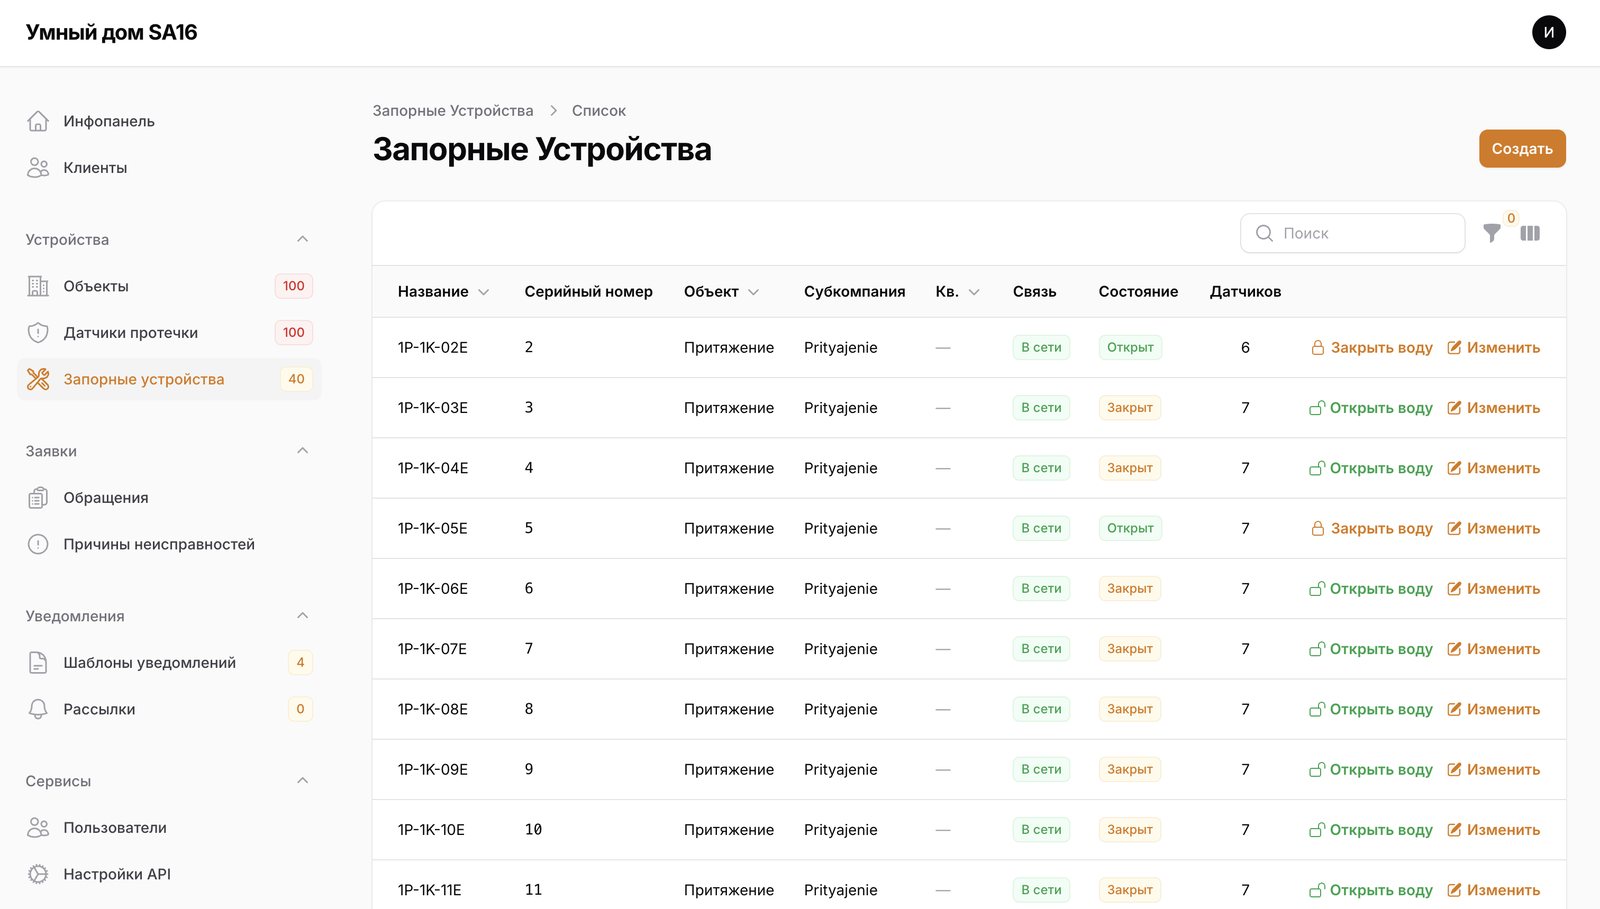Collapse the Устройства sidebar section
Image resolution: width=1600 pixels, height=909 pixels.
[303, 239]
